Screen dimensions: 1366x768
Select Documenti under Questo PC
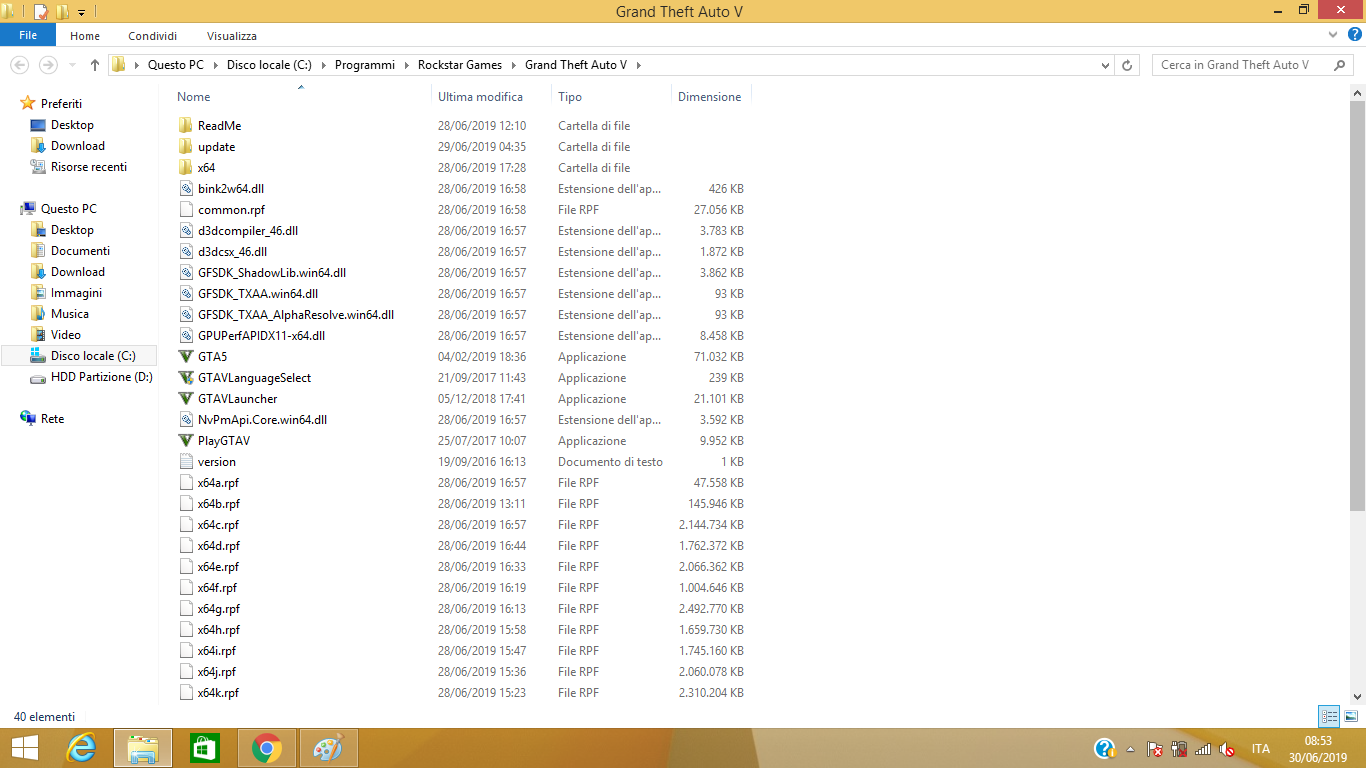(x=80, y=251)
